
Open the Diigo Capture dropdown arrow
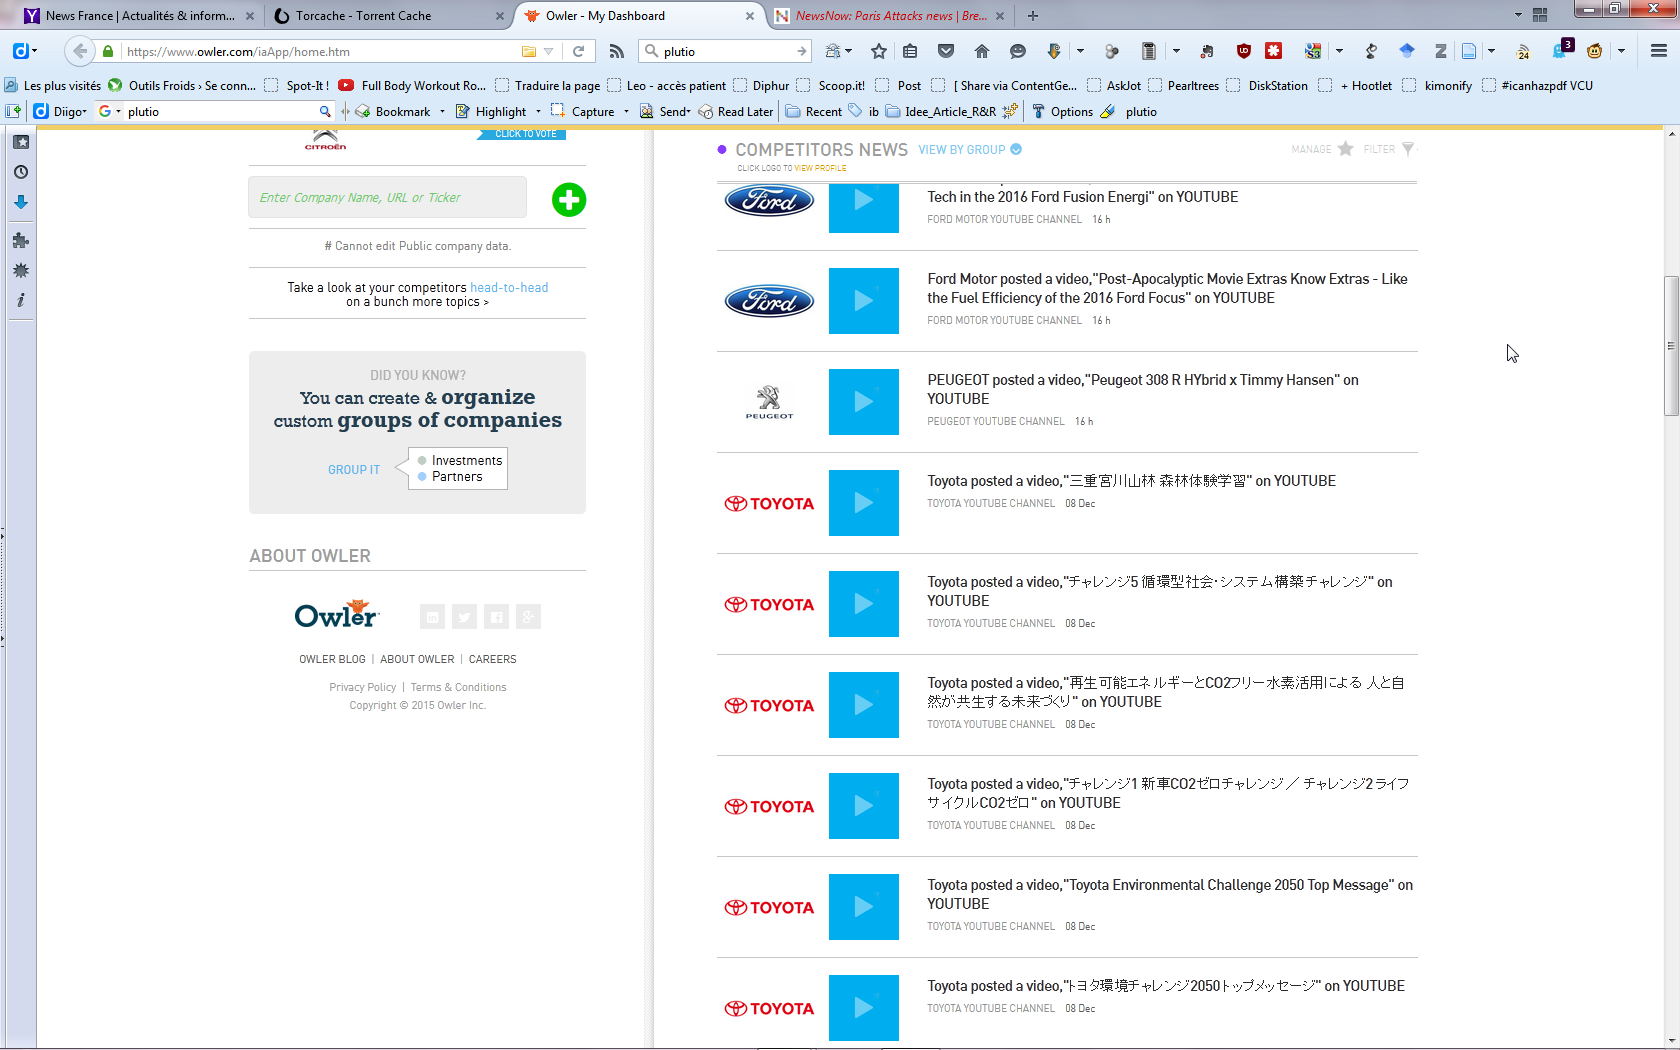[626, 111]
